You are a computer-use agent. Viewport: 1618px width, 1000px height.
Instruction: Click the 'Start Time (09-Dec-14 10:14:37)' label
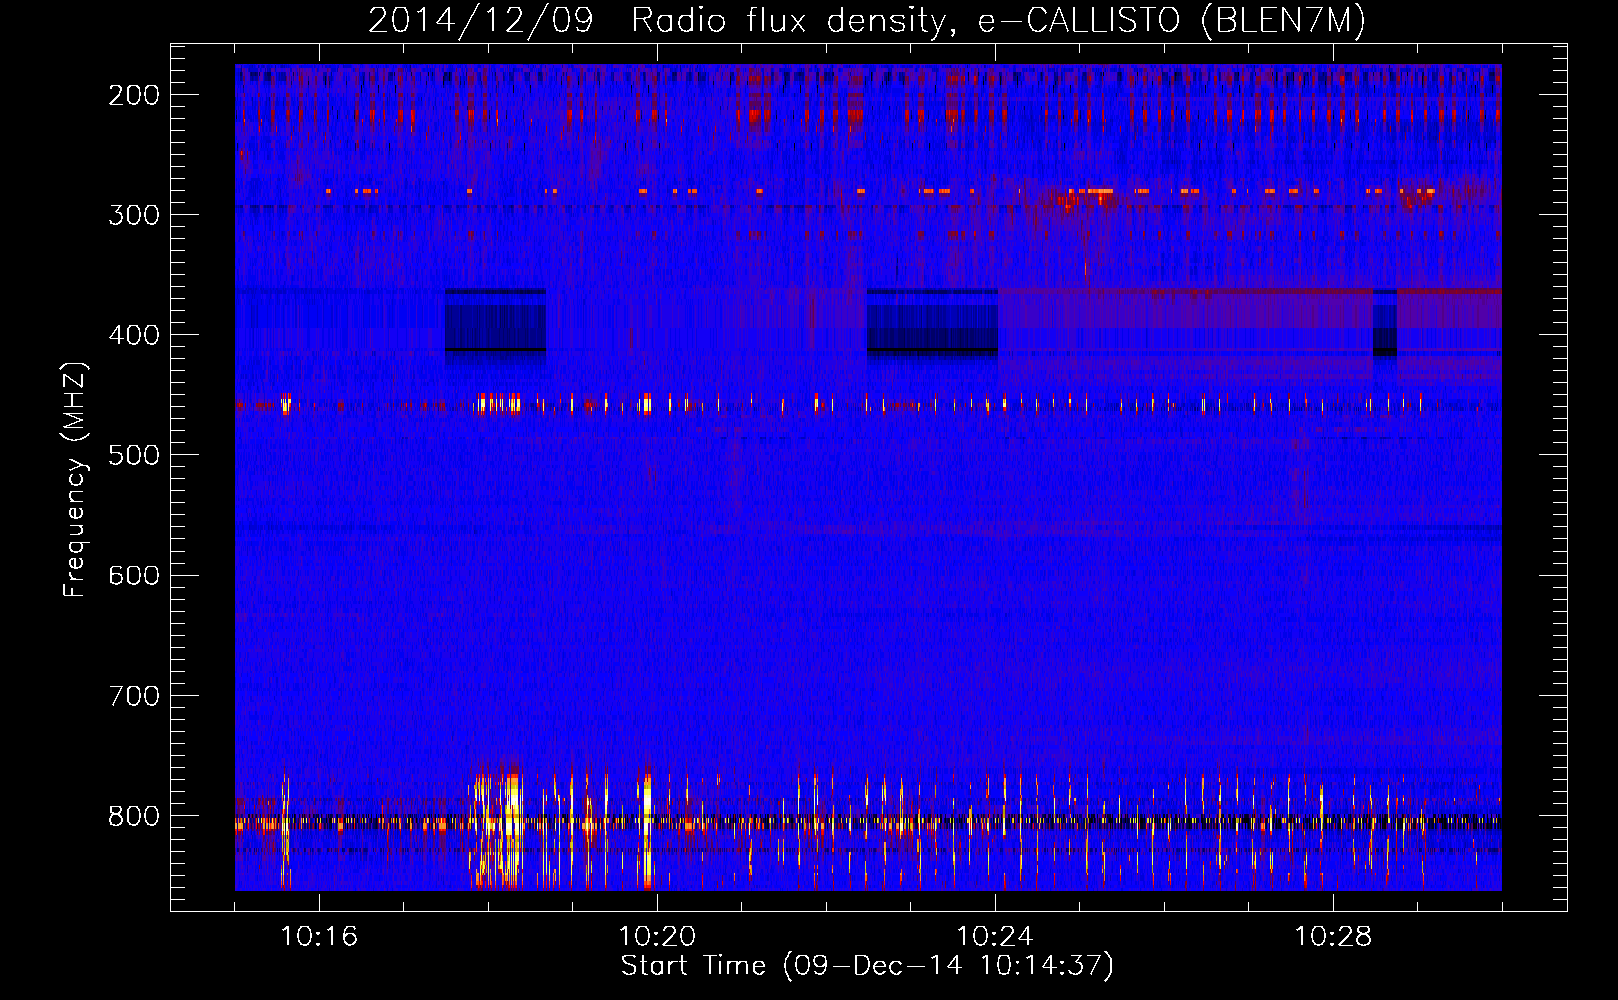click(867, 966)
